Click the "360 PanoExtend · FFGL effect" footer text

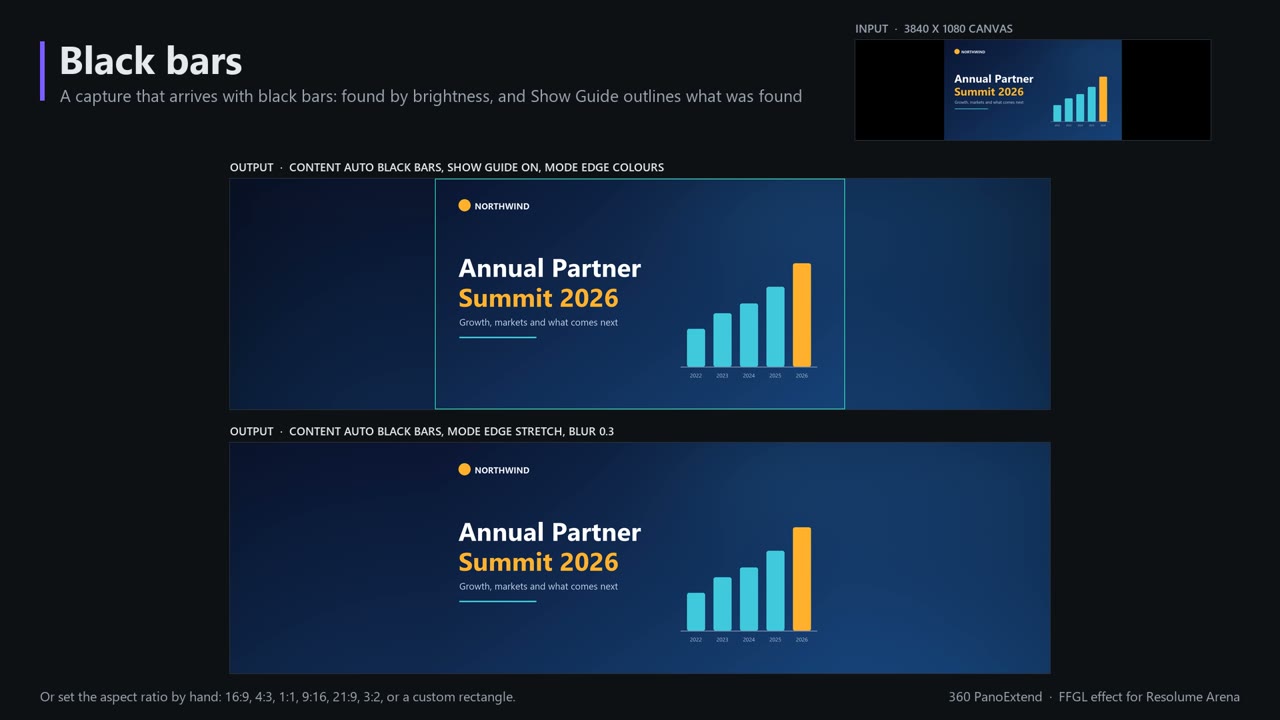[1094, 697]
